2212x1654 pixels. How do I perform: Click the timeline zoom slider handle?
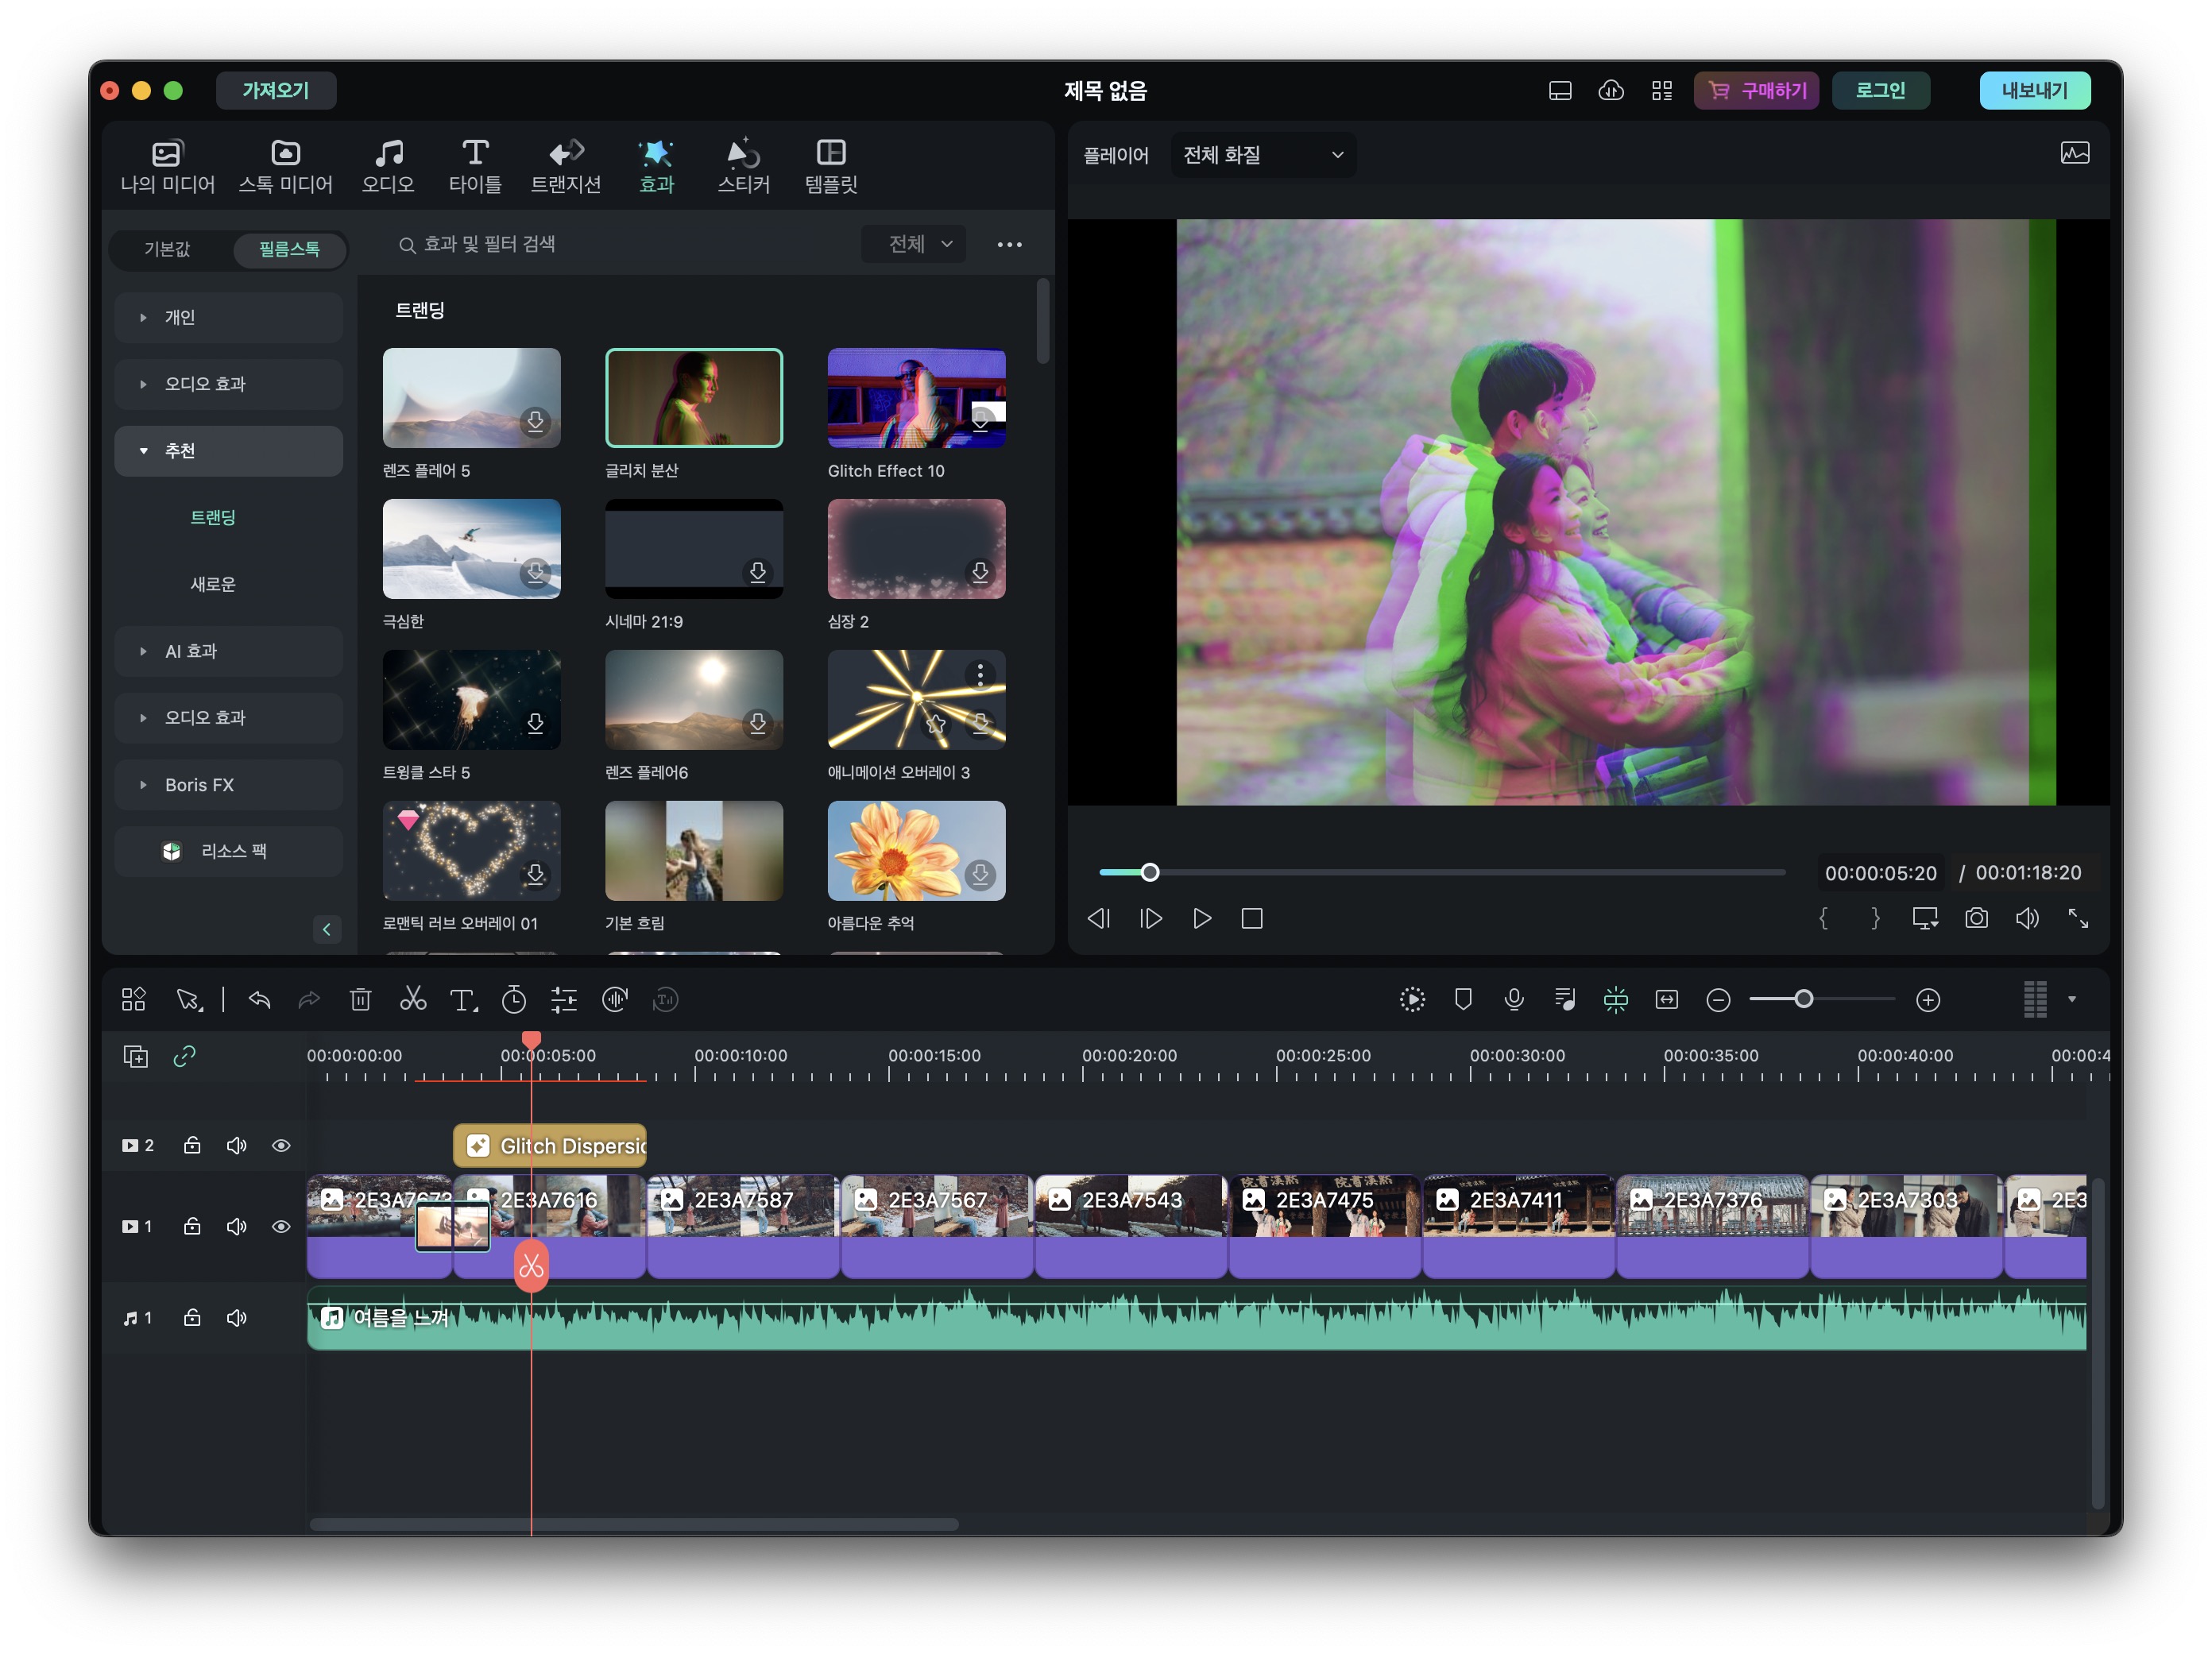[1803, 999]
